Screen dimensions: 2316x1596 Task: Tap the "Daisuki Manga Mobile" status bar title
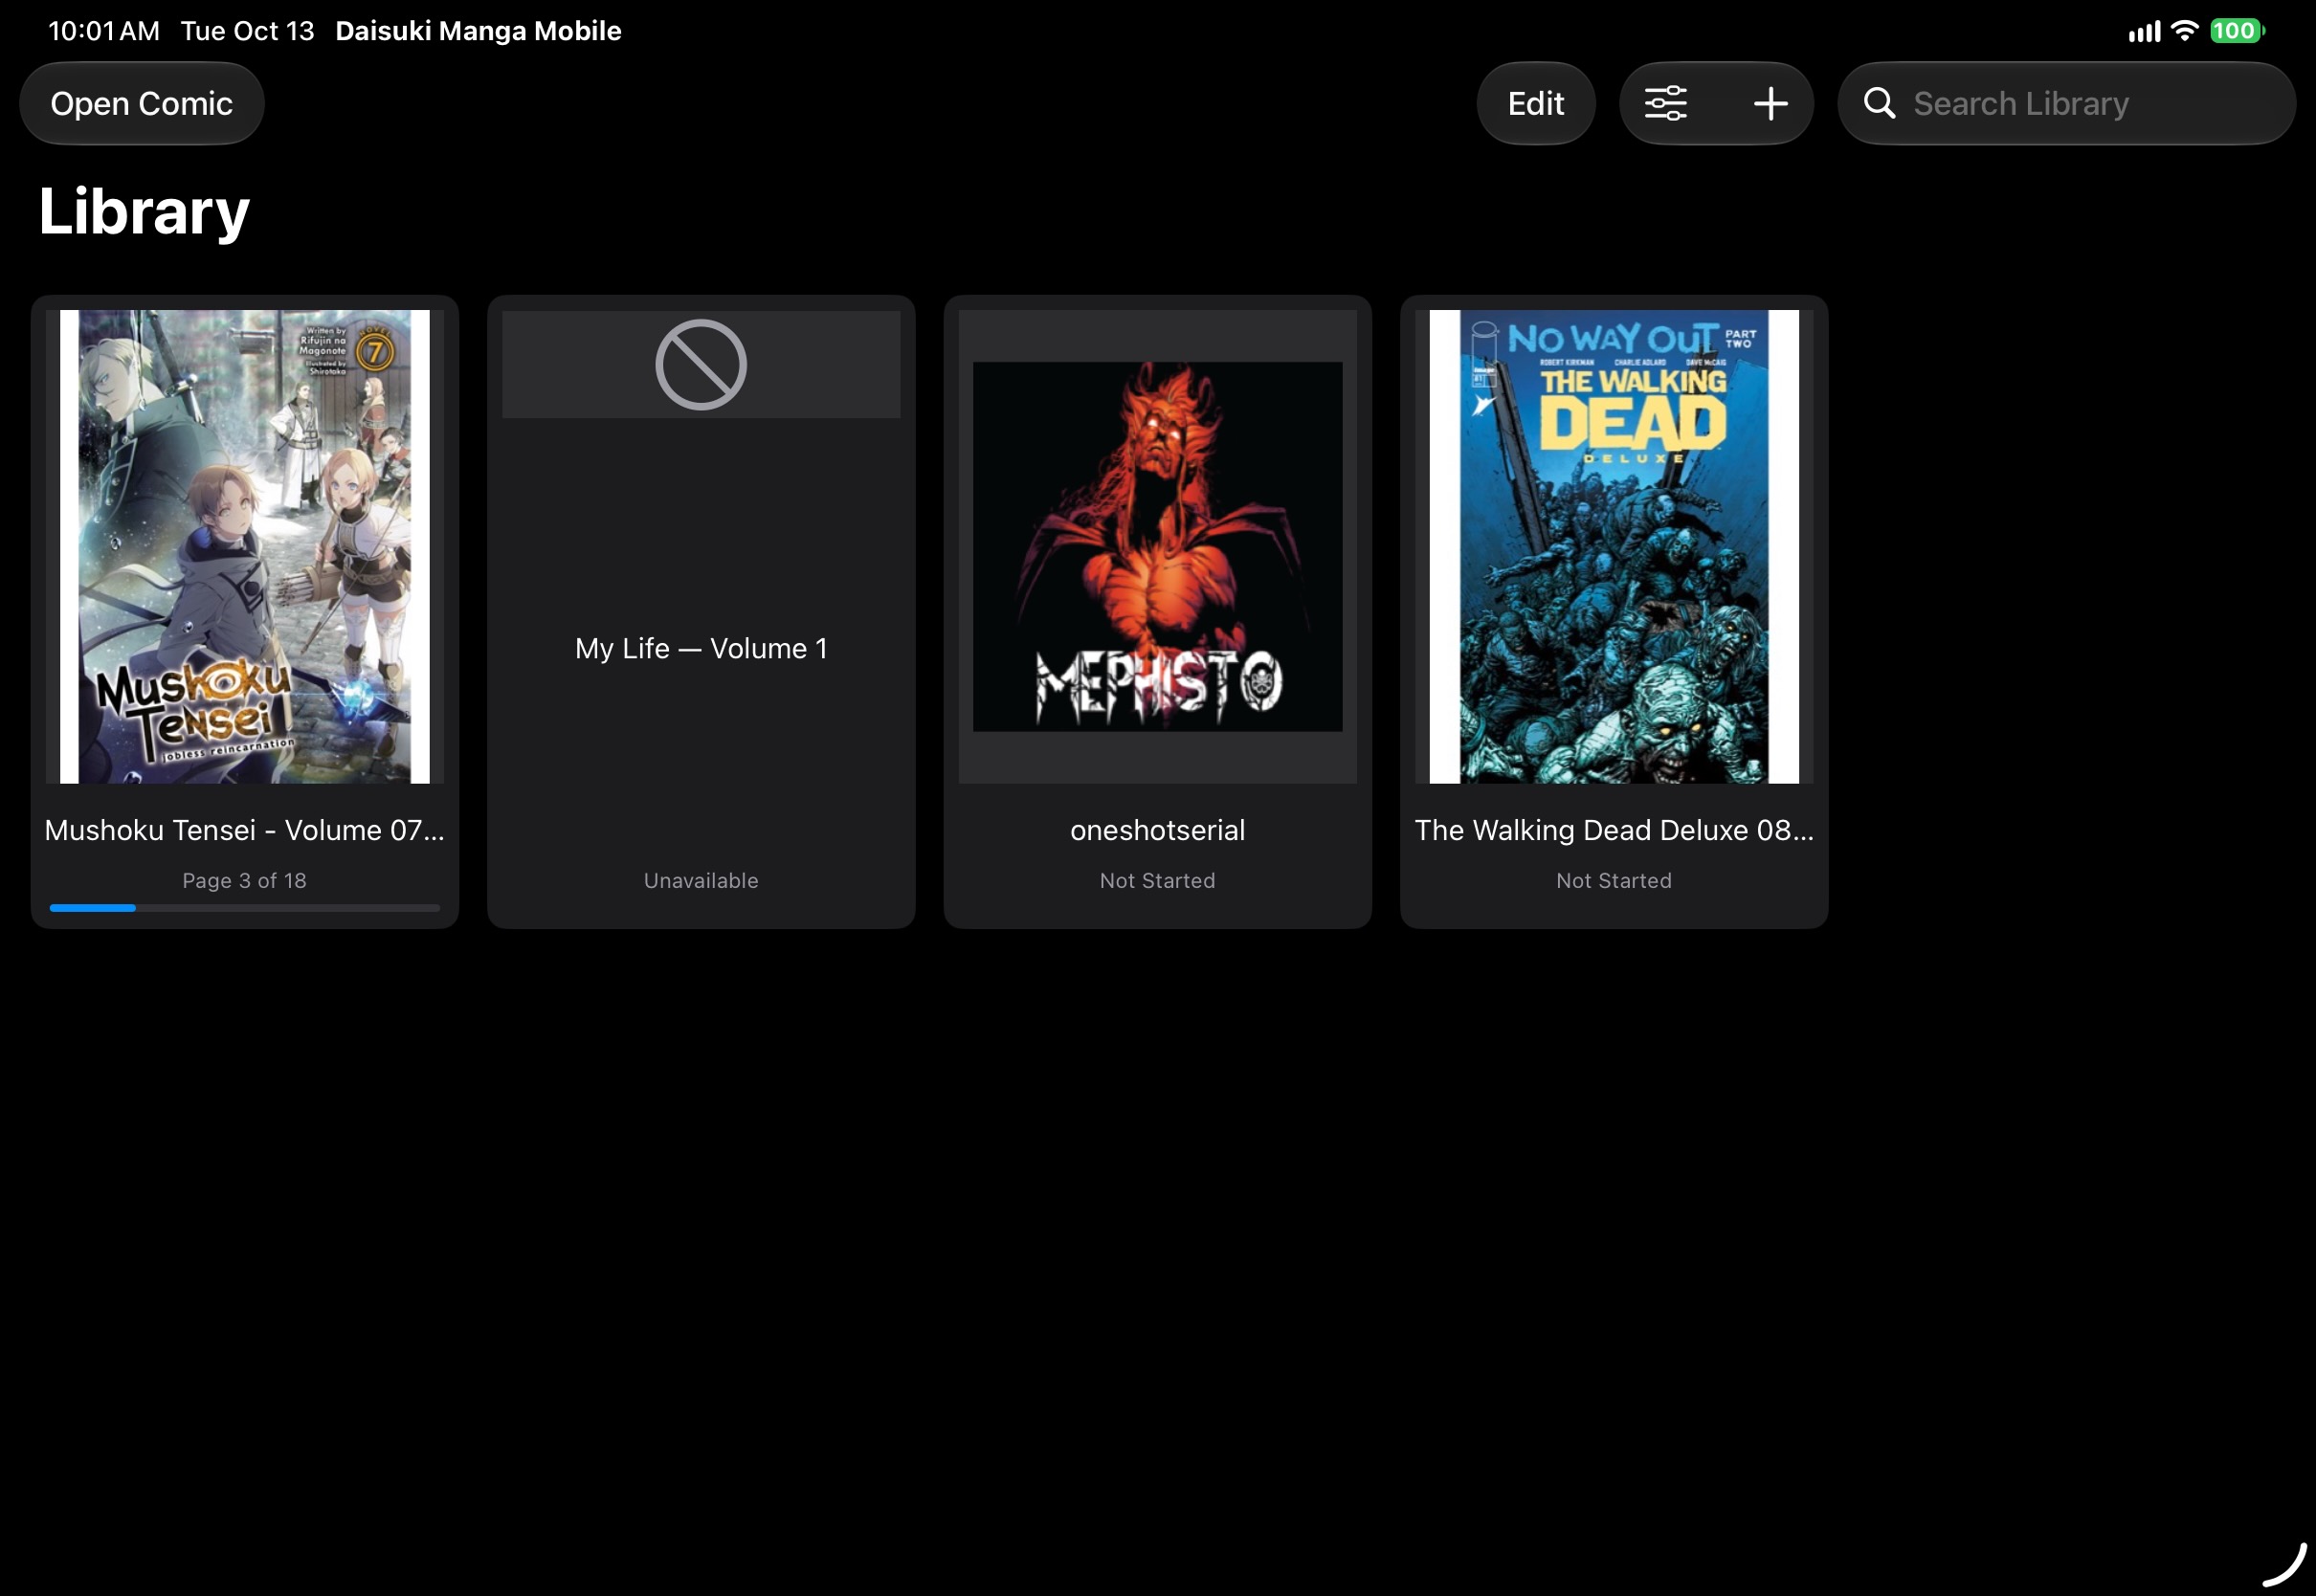(x=478, y=31)
